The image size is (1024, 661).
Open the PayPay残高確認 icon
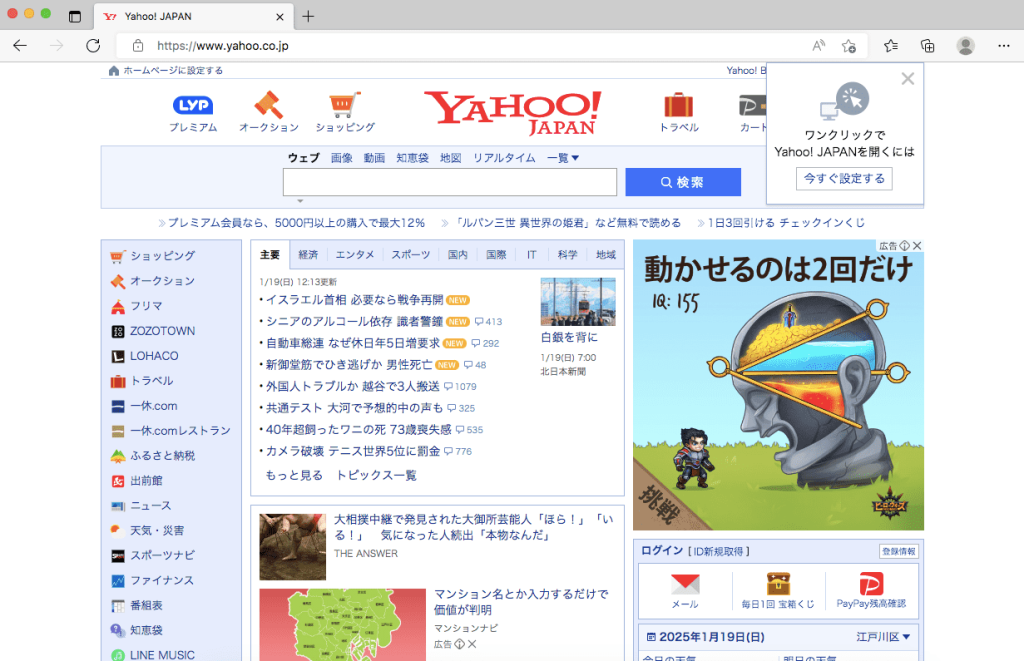click(x=871, y=584)
